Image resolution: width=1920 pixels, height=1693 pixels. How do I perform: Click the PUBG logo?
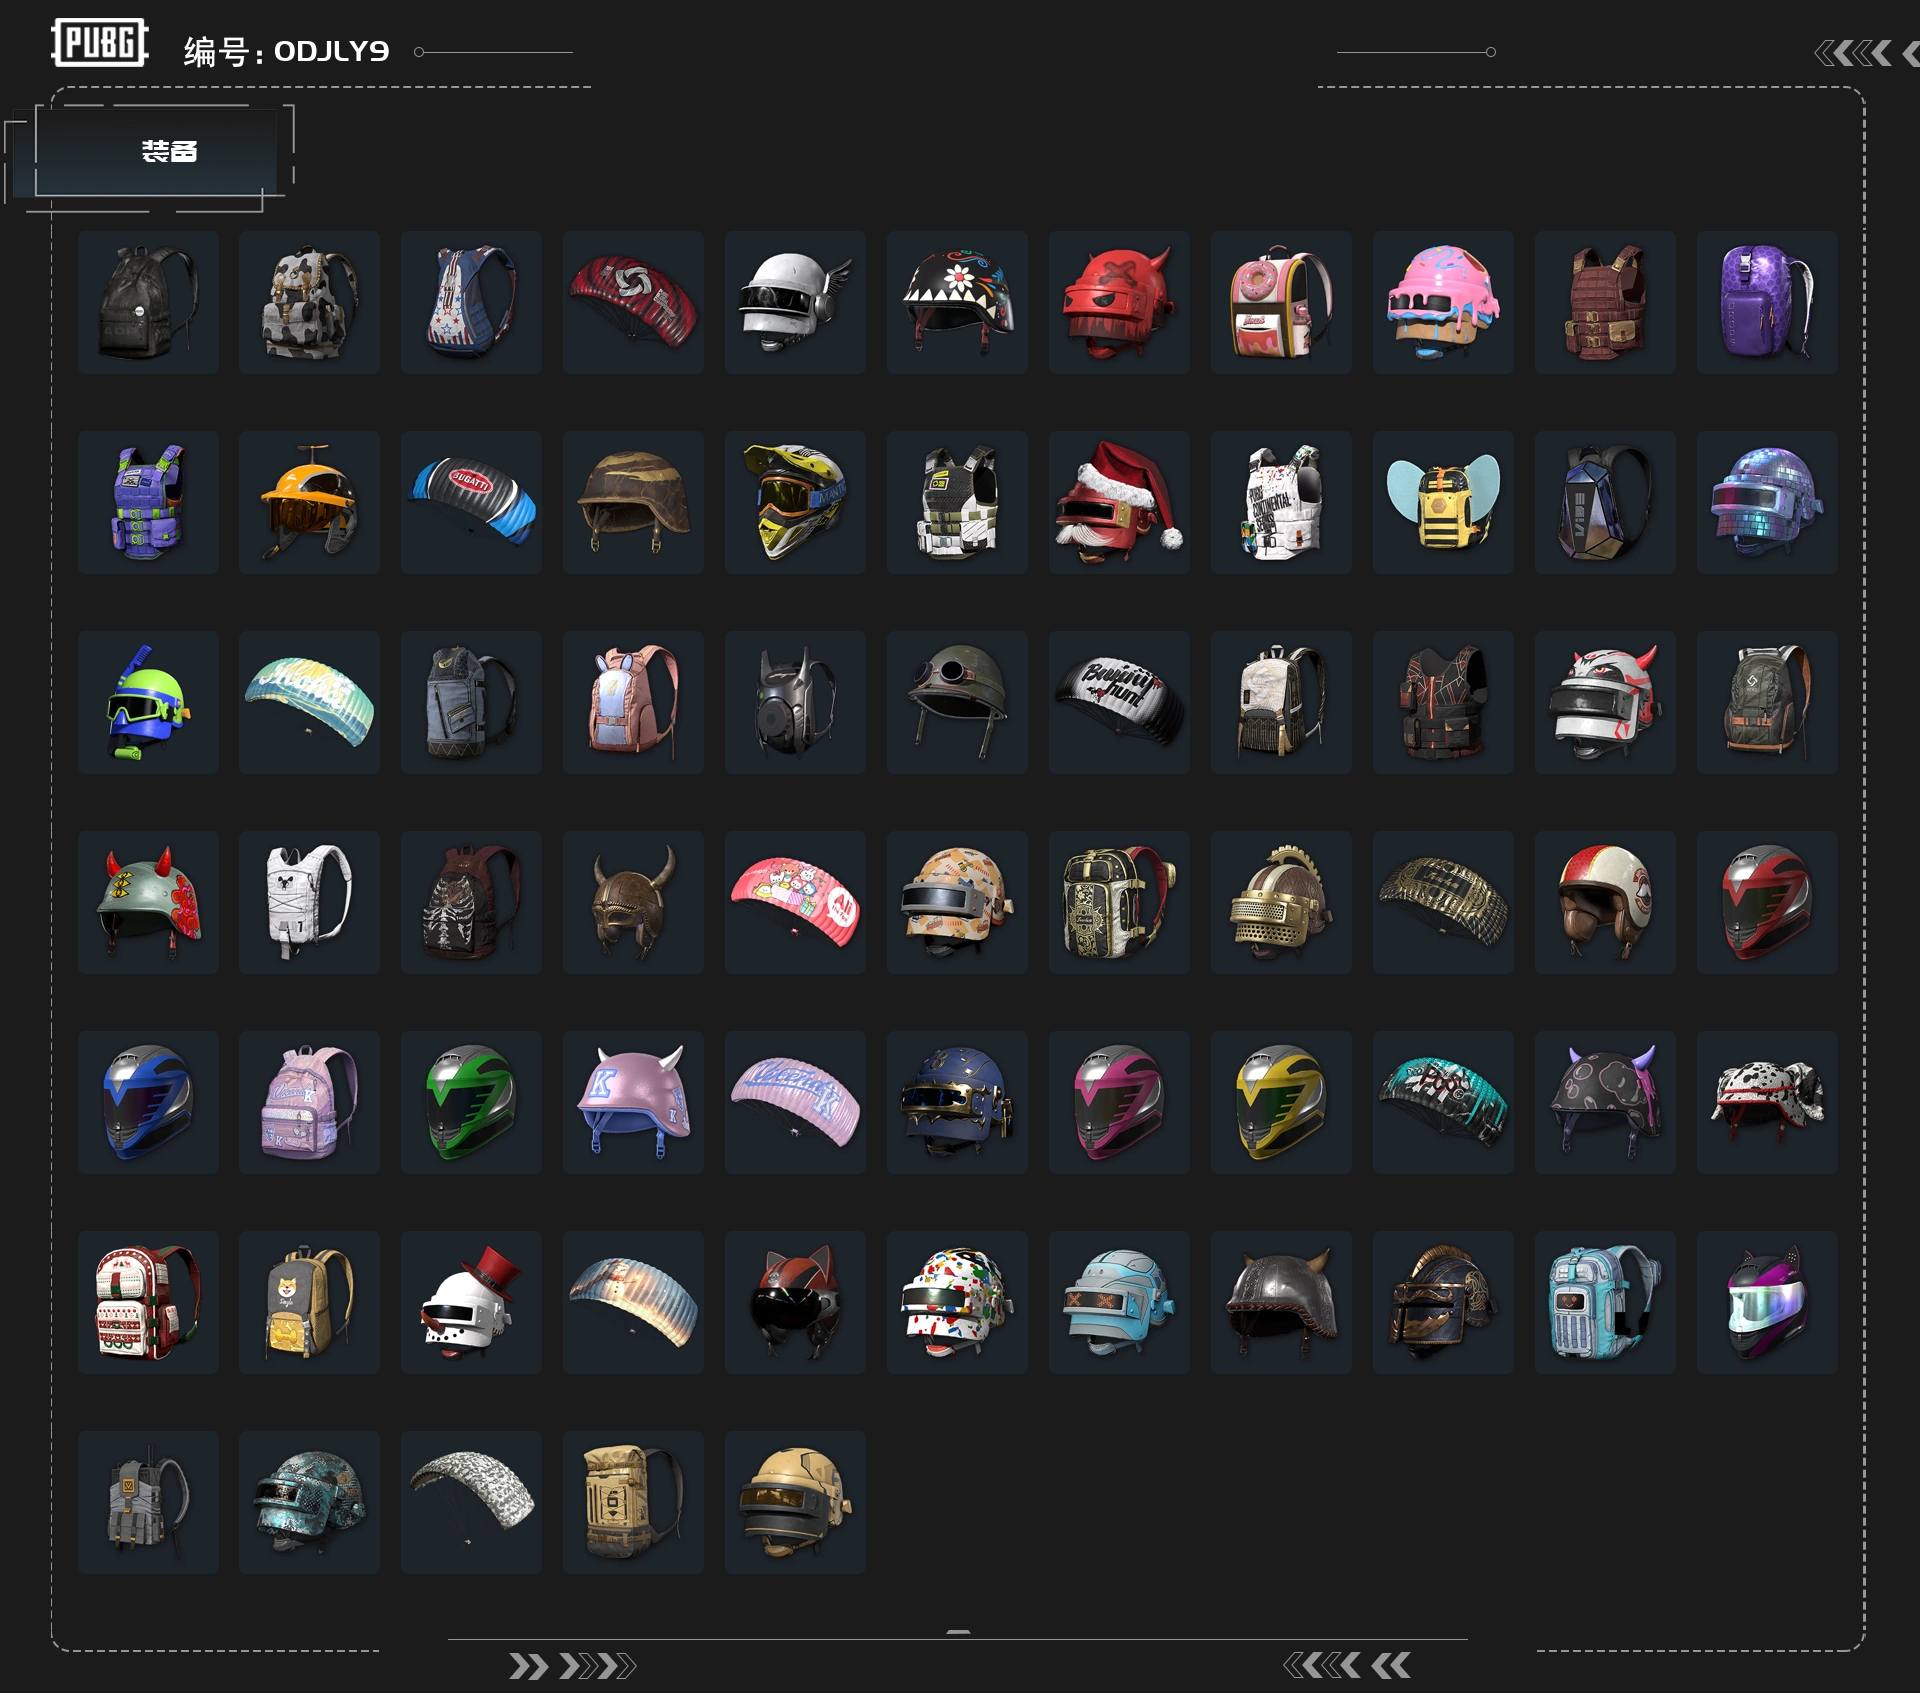[x=100, y=43]
